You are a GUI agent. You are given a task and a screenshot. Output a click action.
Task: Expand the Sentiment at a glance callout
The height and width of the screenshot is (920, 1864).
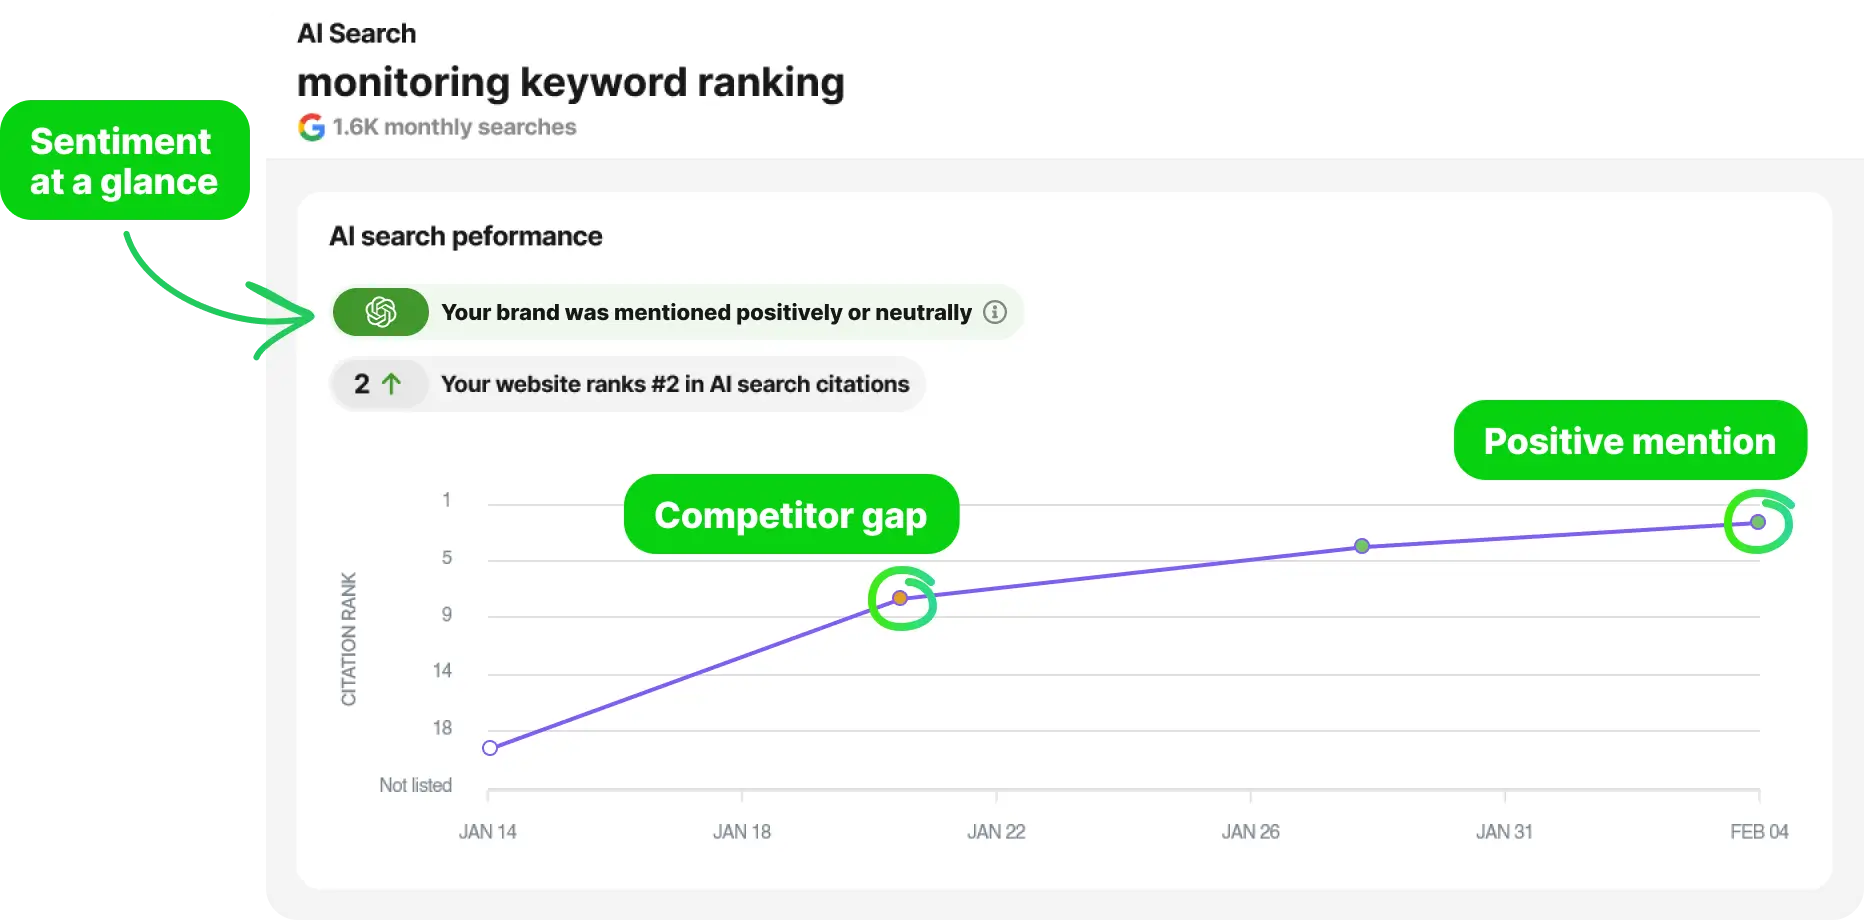pyautogui.click(x=127, y=161)
